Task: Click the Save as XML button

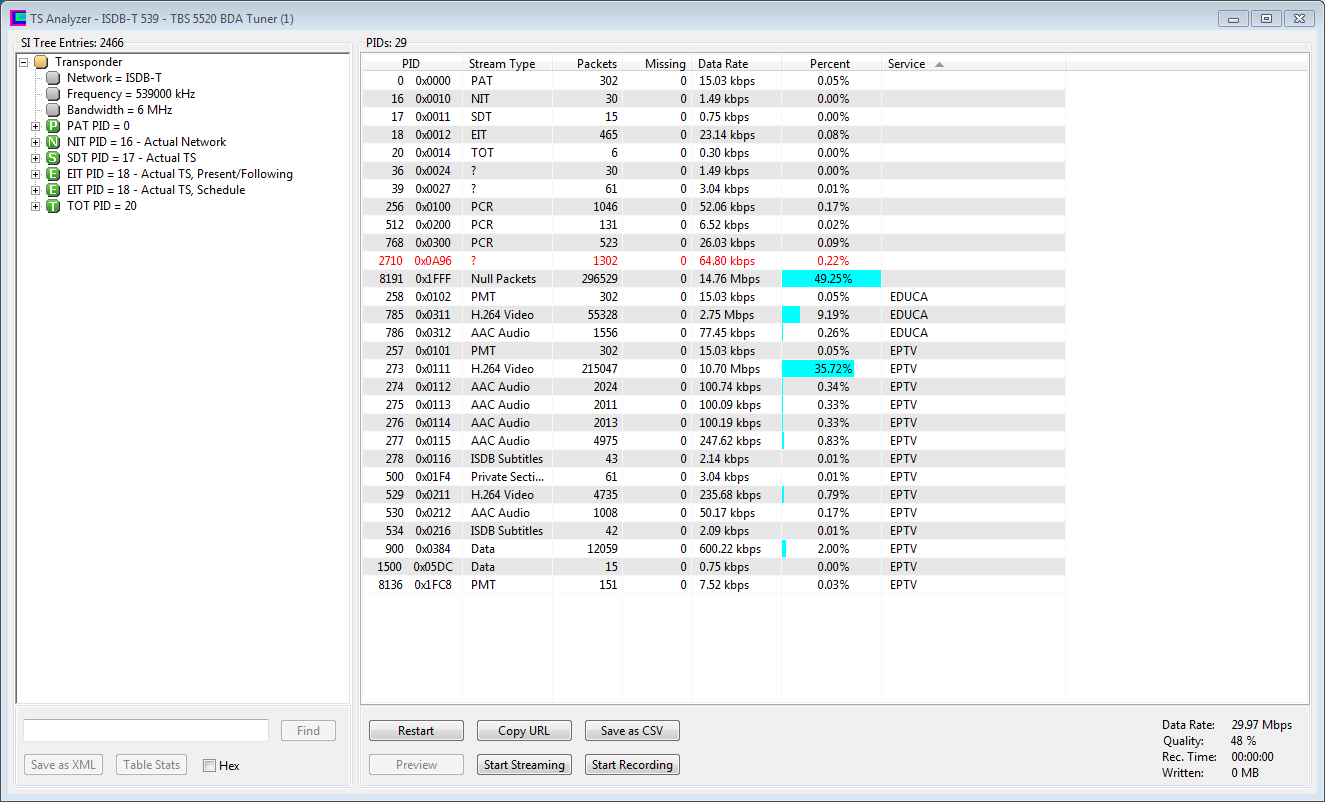Action: (x=64, y=765)
